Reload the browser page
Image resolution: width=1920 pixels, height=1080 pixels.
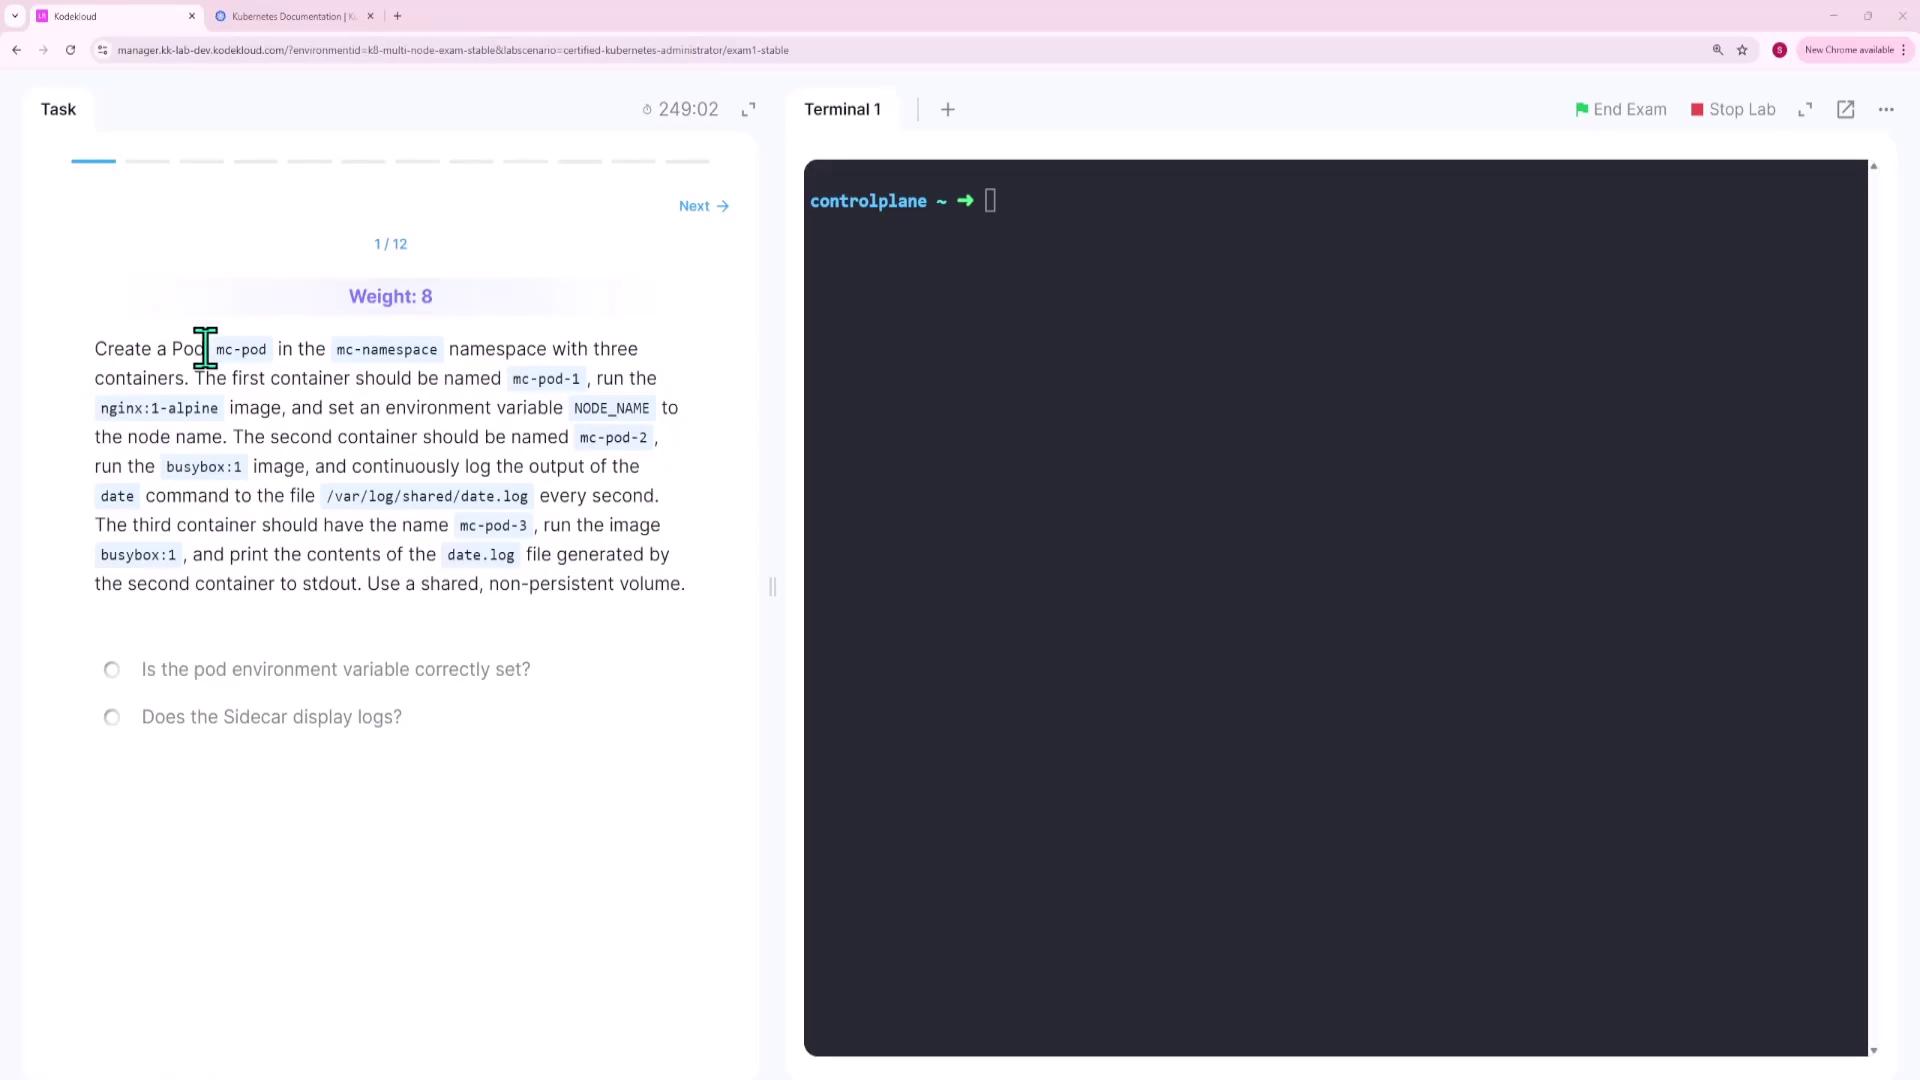point(70,50)
